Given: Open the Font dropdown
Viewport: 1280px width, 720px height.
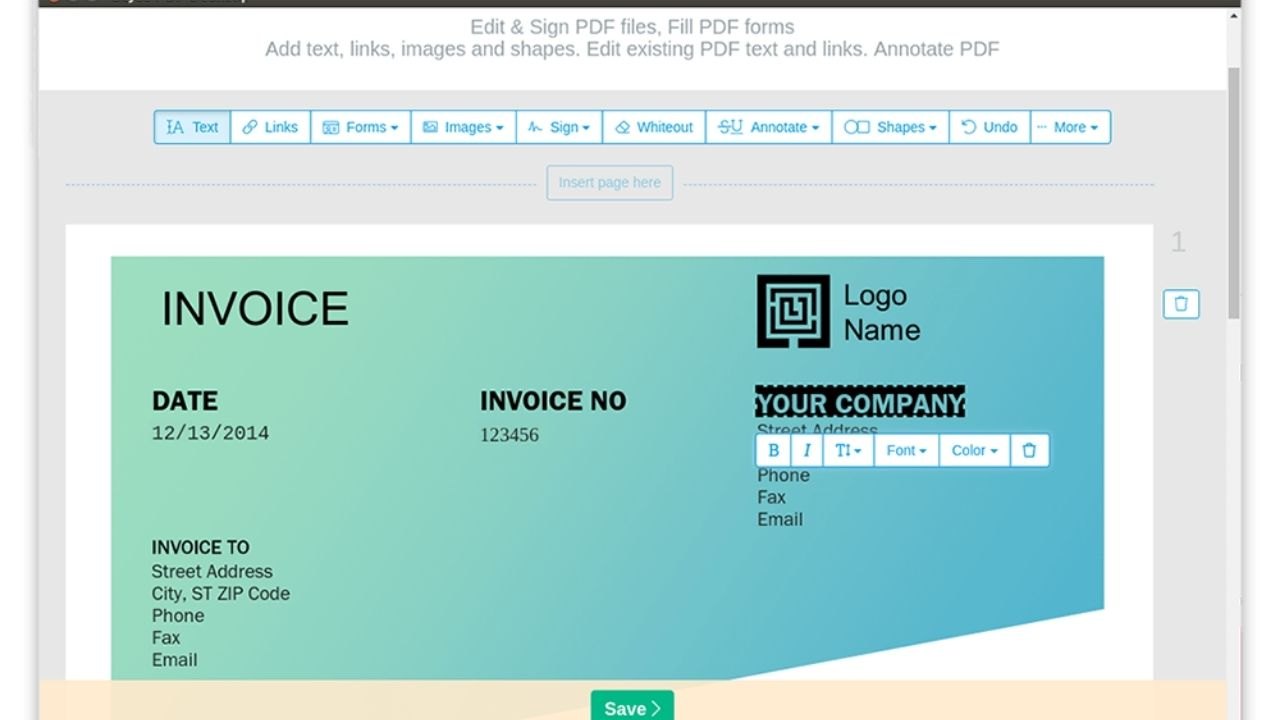Looking at the screenshot, I should pos(906,450).
